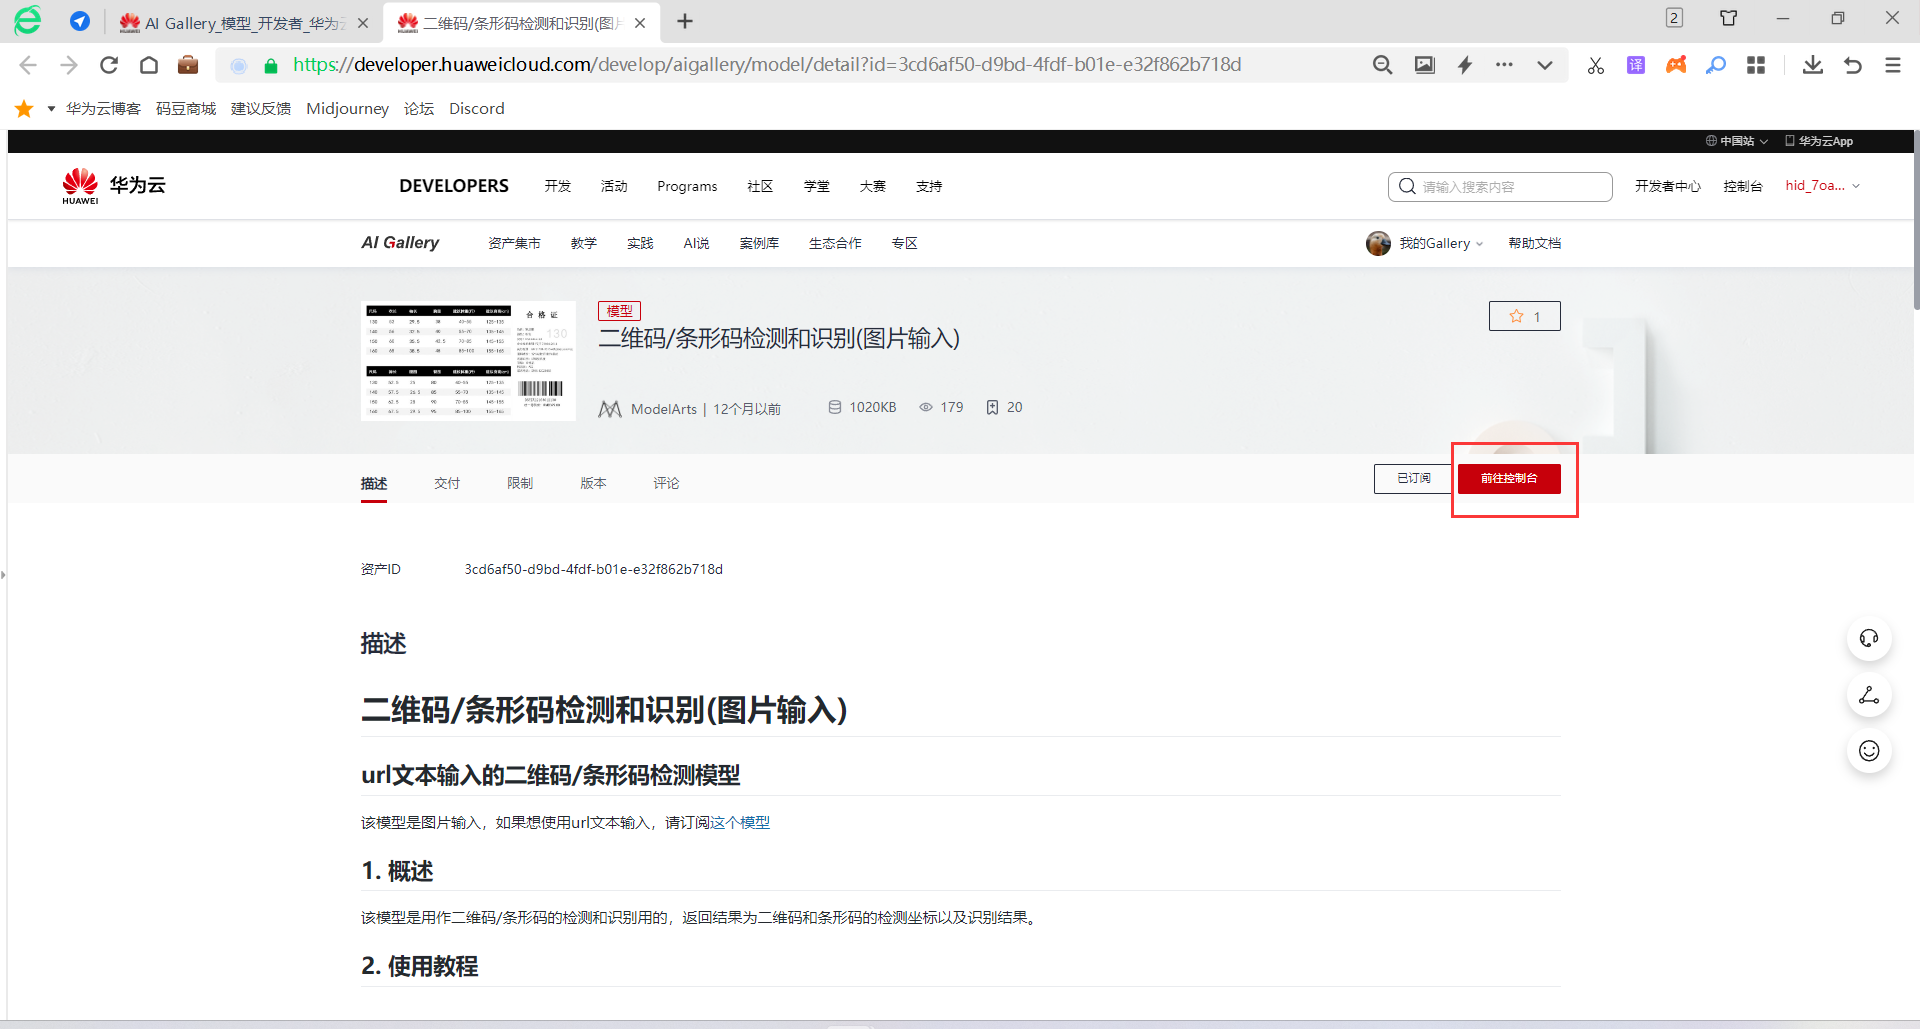Open the briefcase icon beside the address bar
1920x1029 pixels.
click(188, 65)
